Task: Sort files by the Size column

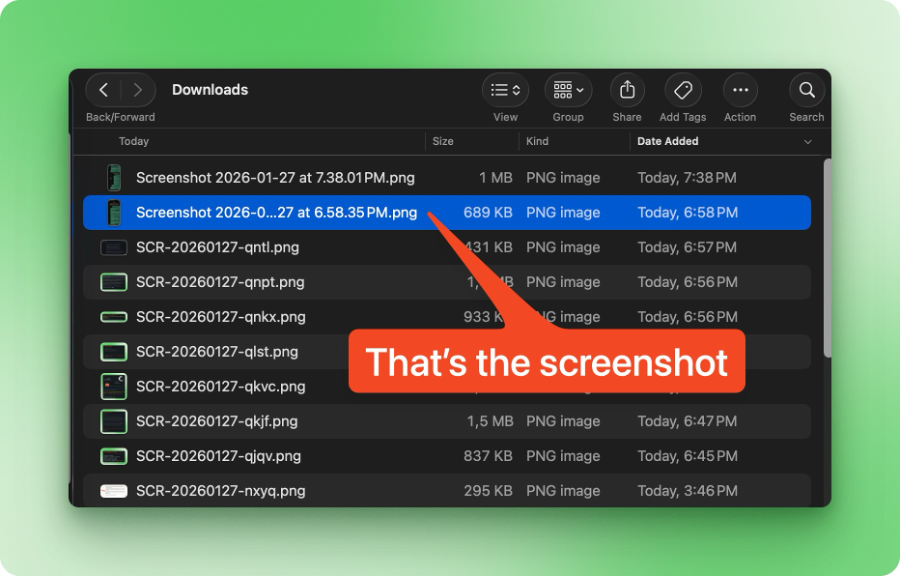Action: [441, 141]
